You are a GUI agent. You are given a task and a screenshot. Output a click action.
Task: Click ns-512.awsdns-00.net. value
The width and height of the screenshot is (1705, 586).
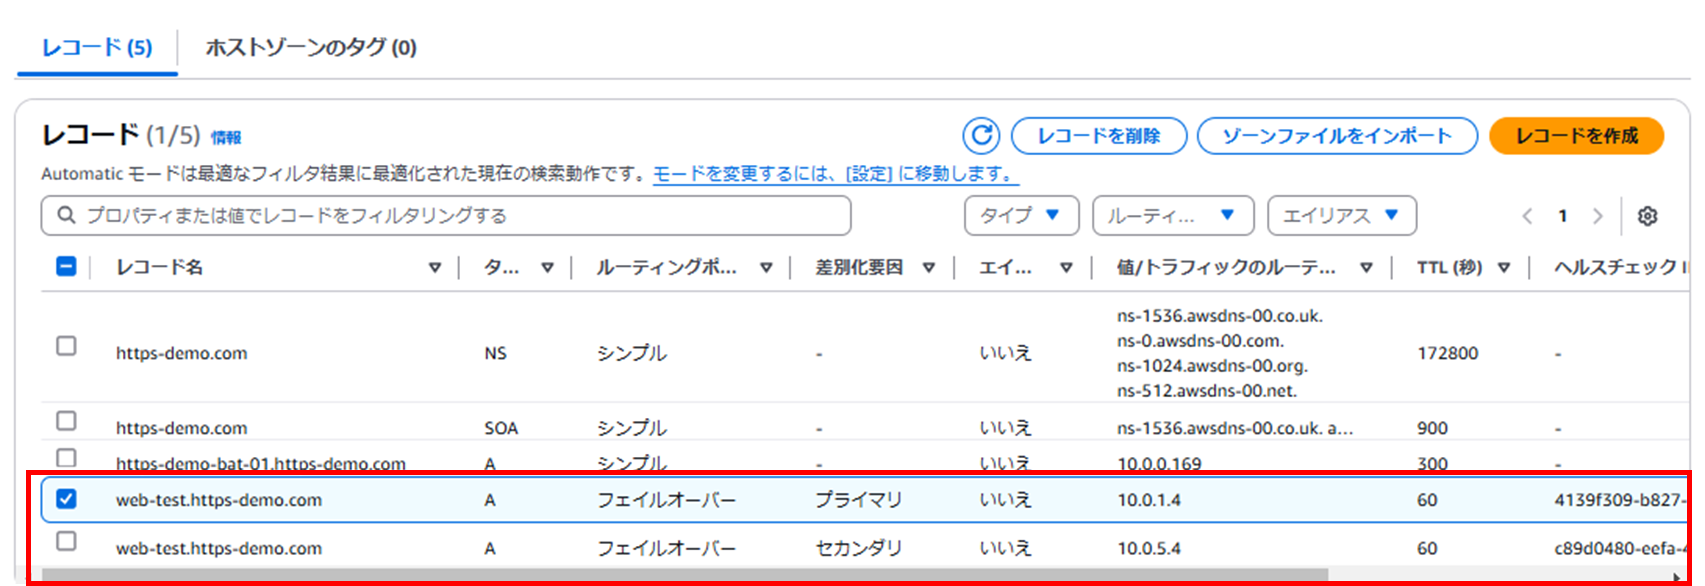1207,391
